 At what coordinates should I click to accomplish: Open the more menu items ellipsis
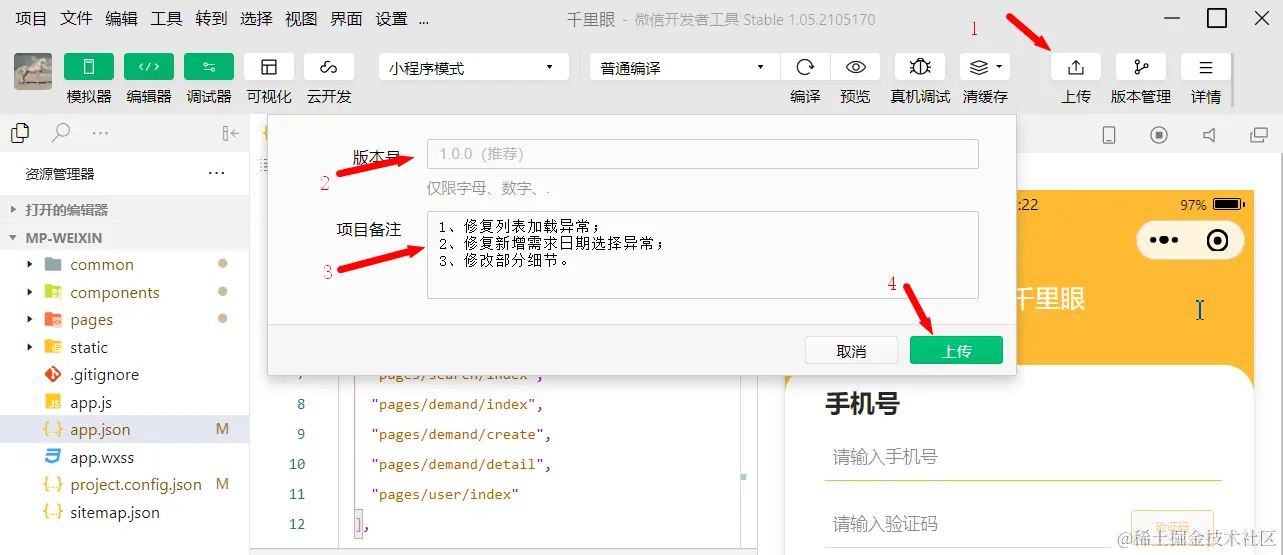click(x=424, y=19)
